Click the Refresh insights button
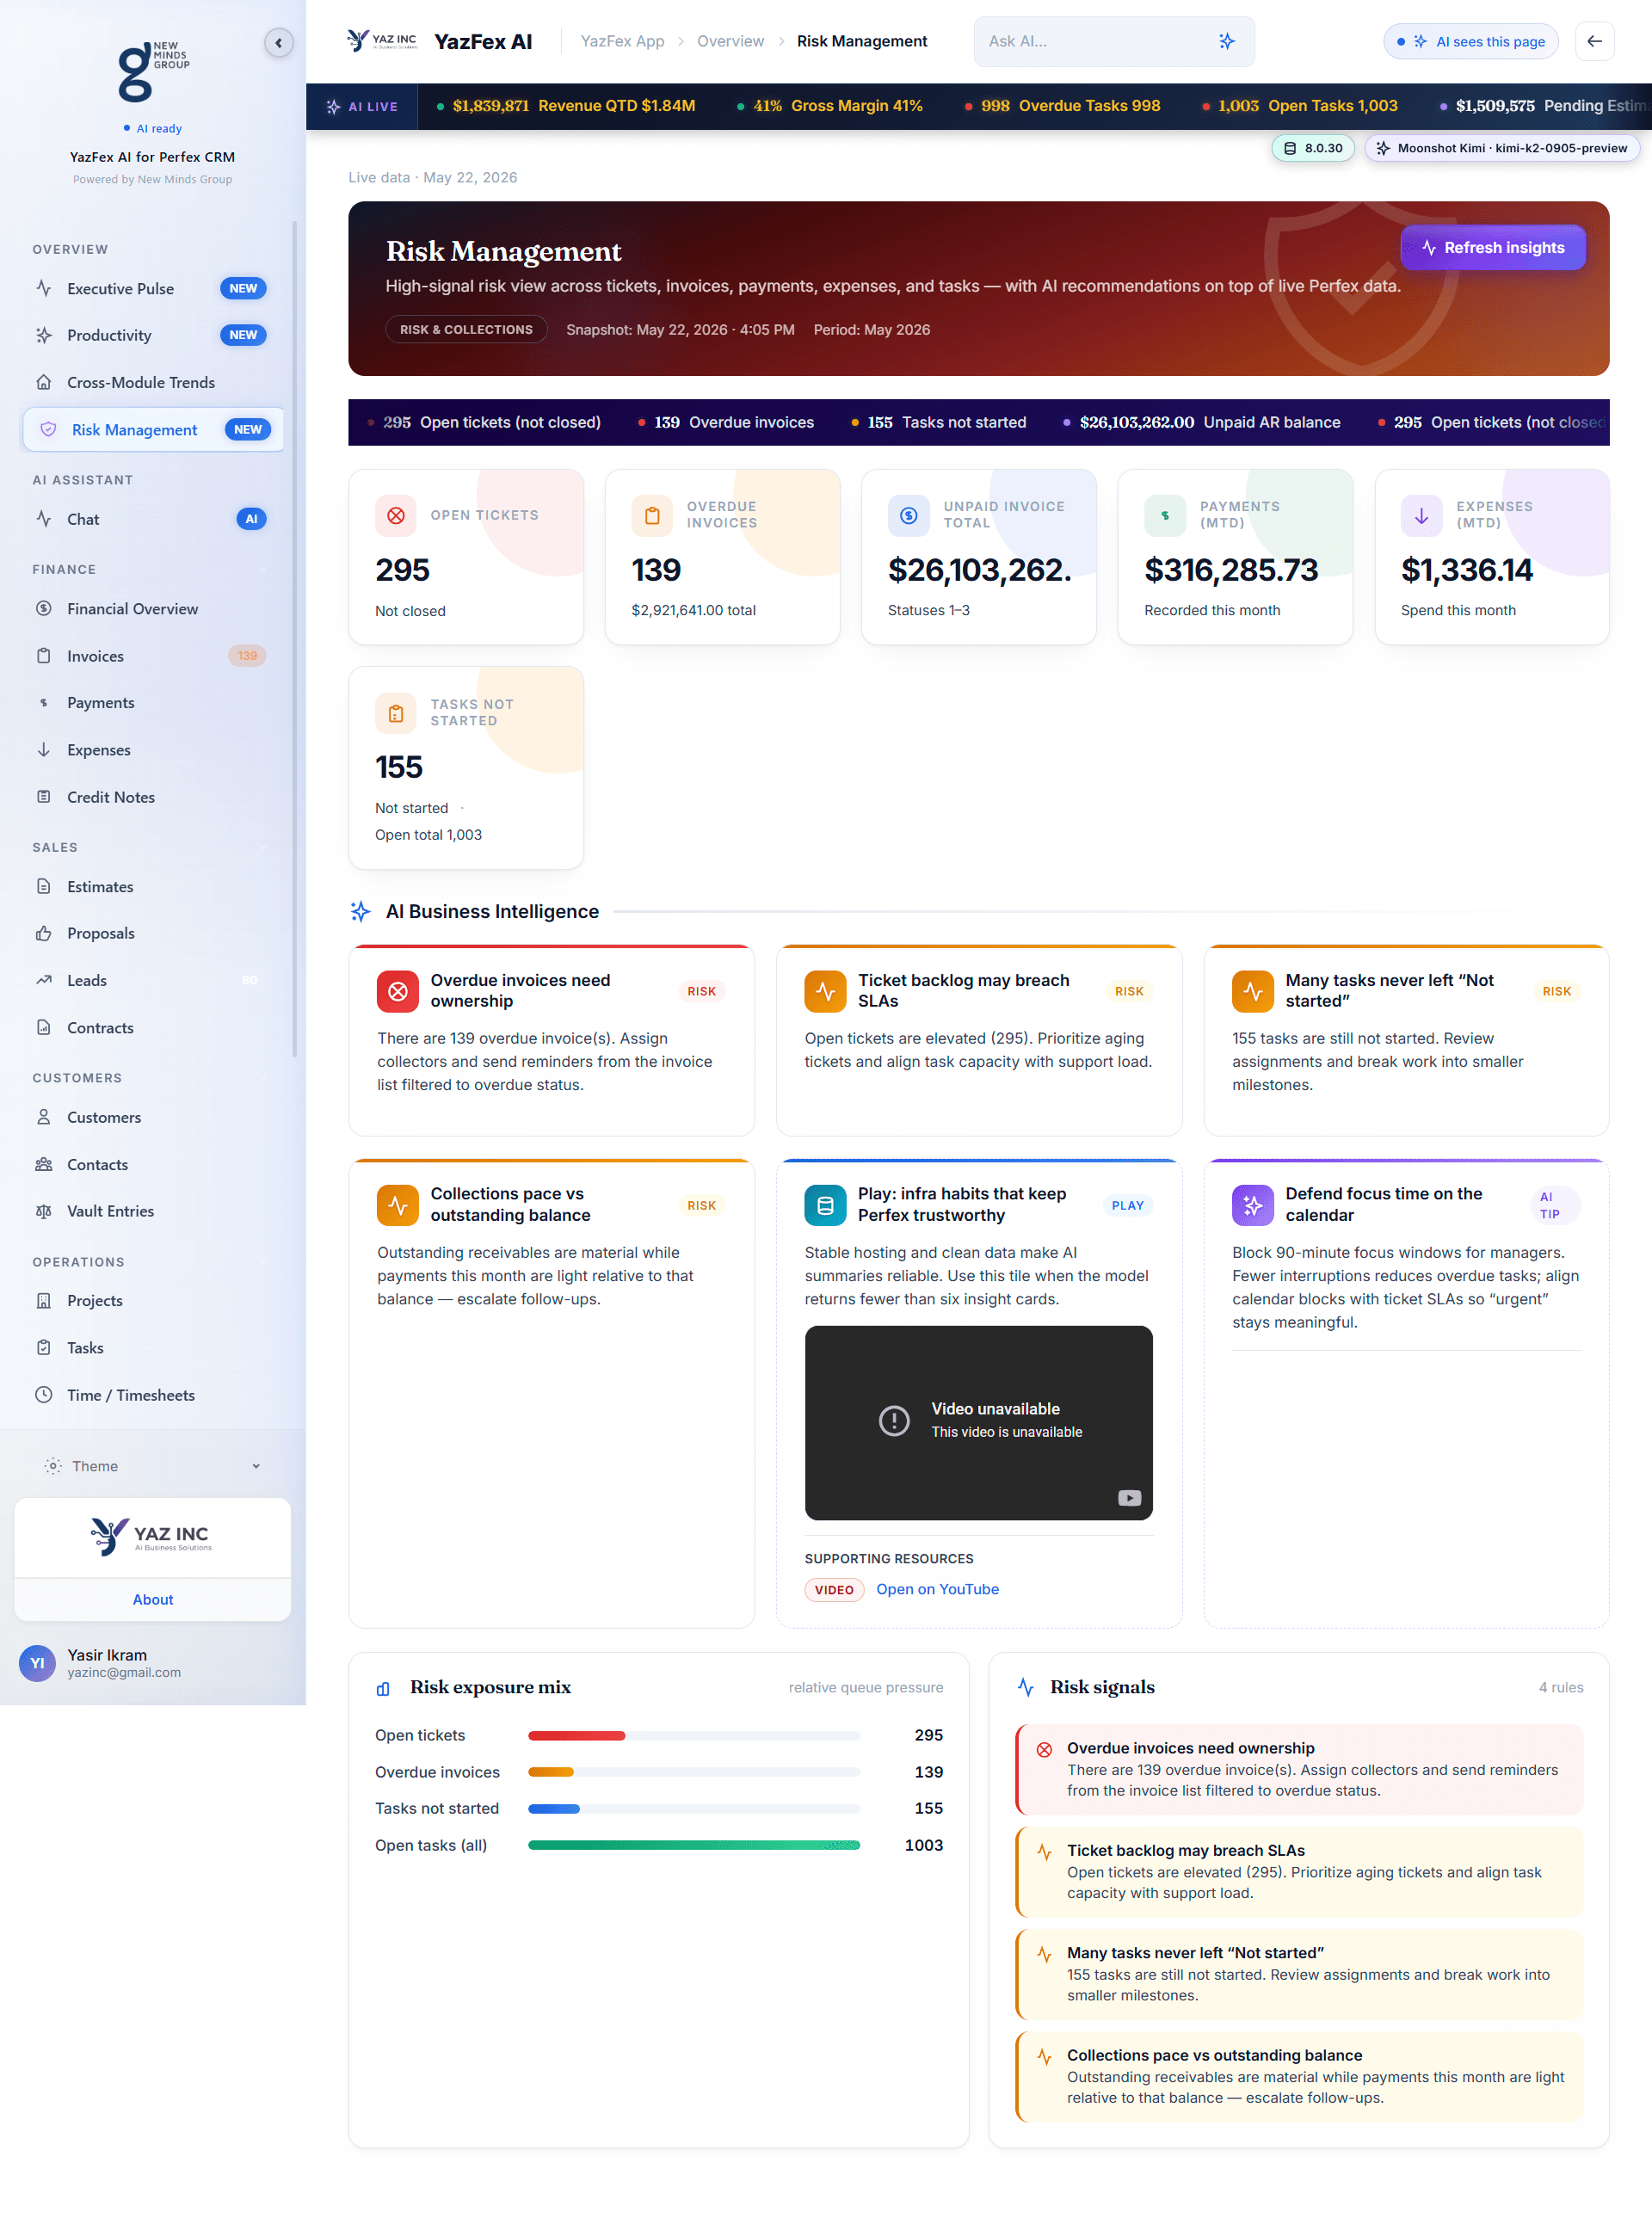 (1492, 247)
